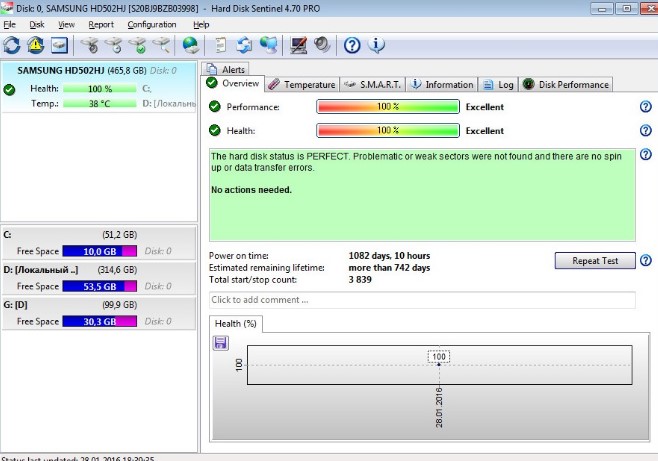Image resolution: width=658 pixels, height=461 pixels.
Task: Click the '3 839' start/stop count value
Action: point(360,280)
